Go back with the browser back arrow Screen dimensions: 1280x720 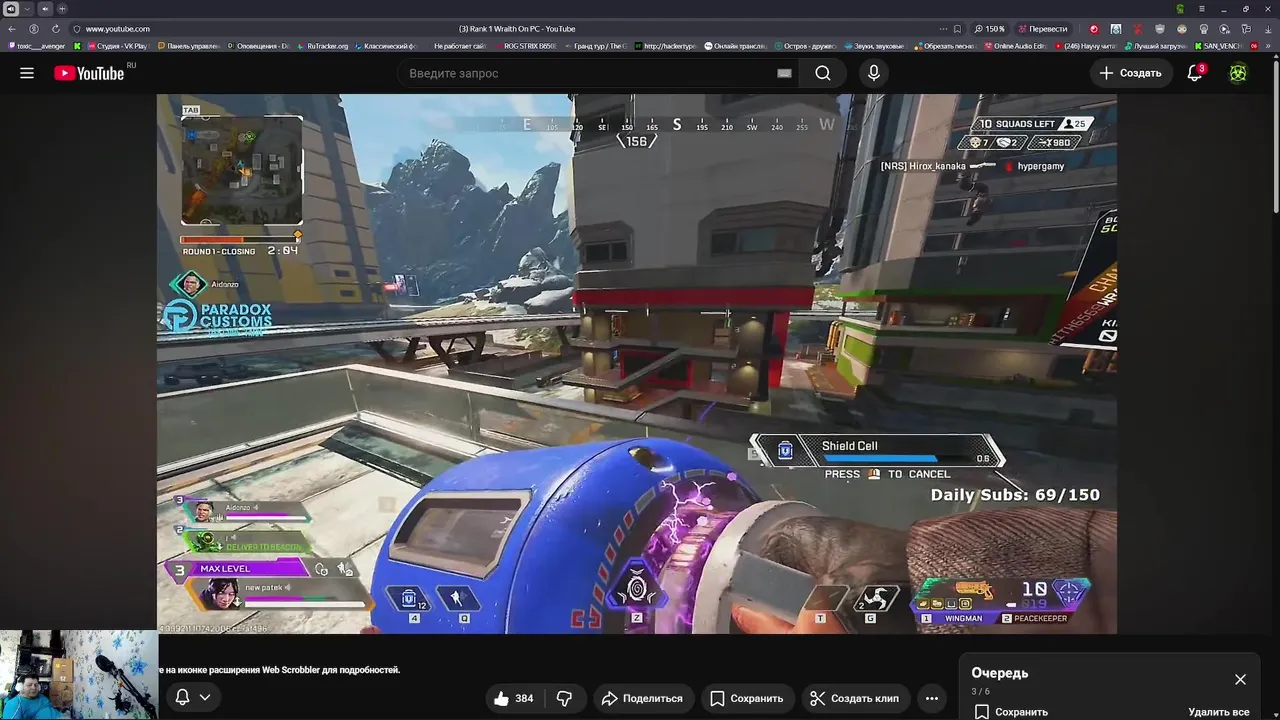[12, 29]
